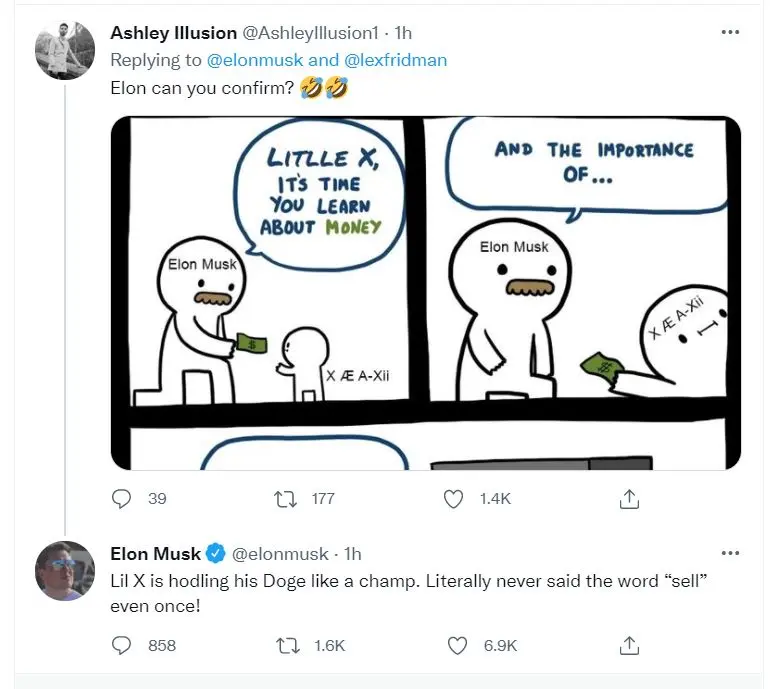Open the comic image attachment
The width and height of the screenshot is (774, 689).
coord(425,292)
